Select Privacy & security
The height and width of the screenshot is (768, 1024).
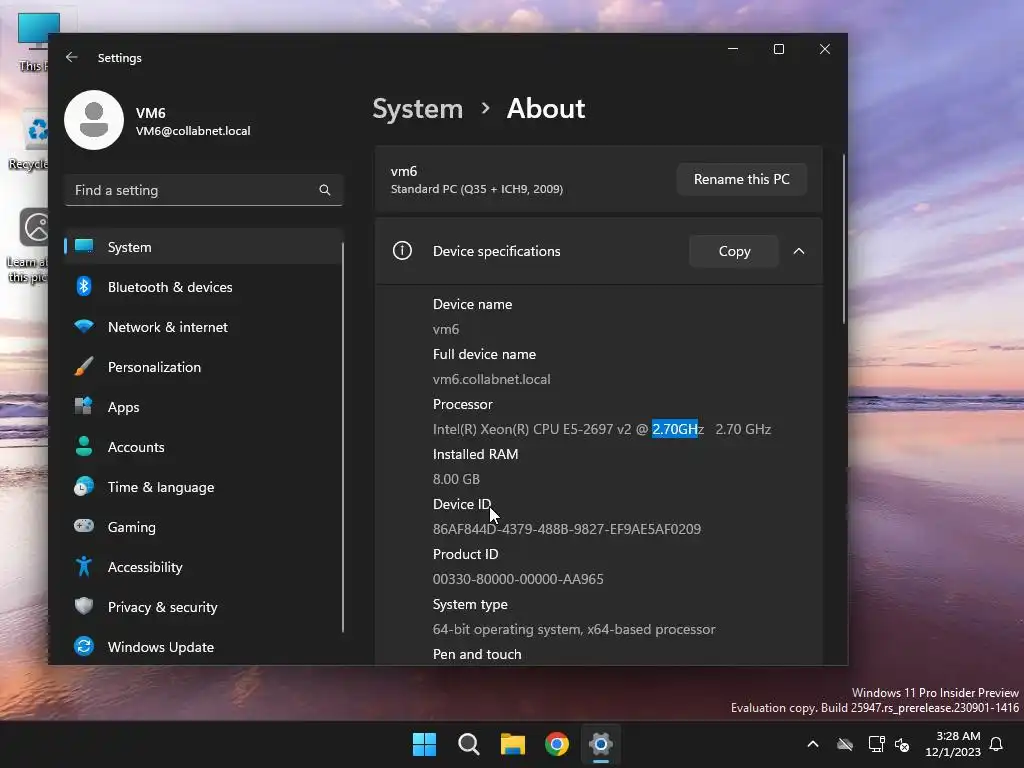click(204, 607)
